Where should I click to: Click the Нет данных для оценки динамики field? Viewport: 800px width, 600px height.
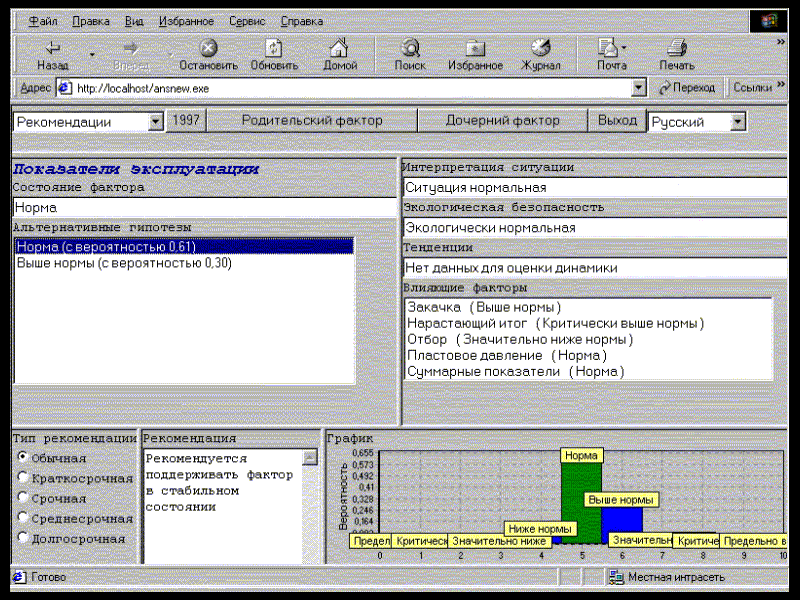pyautogui.click(x=595, y=268)
